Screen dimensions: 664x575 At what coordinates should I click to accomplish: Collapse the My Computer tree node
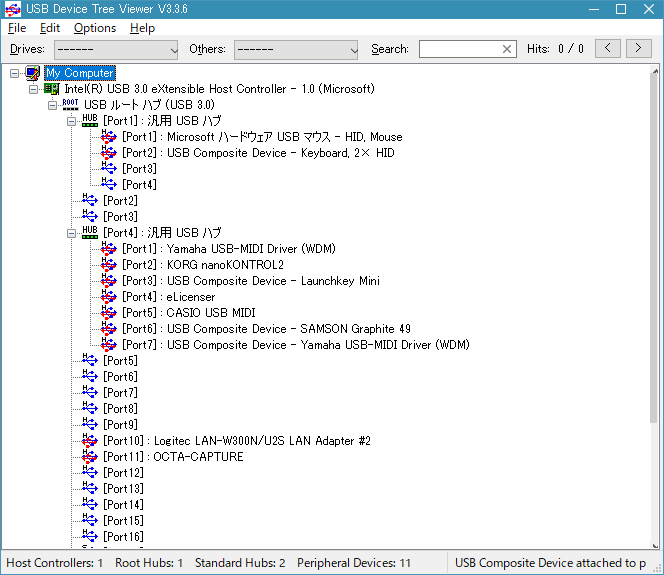14,74
